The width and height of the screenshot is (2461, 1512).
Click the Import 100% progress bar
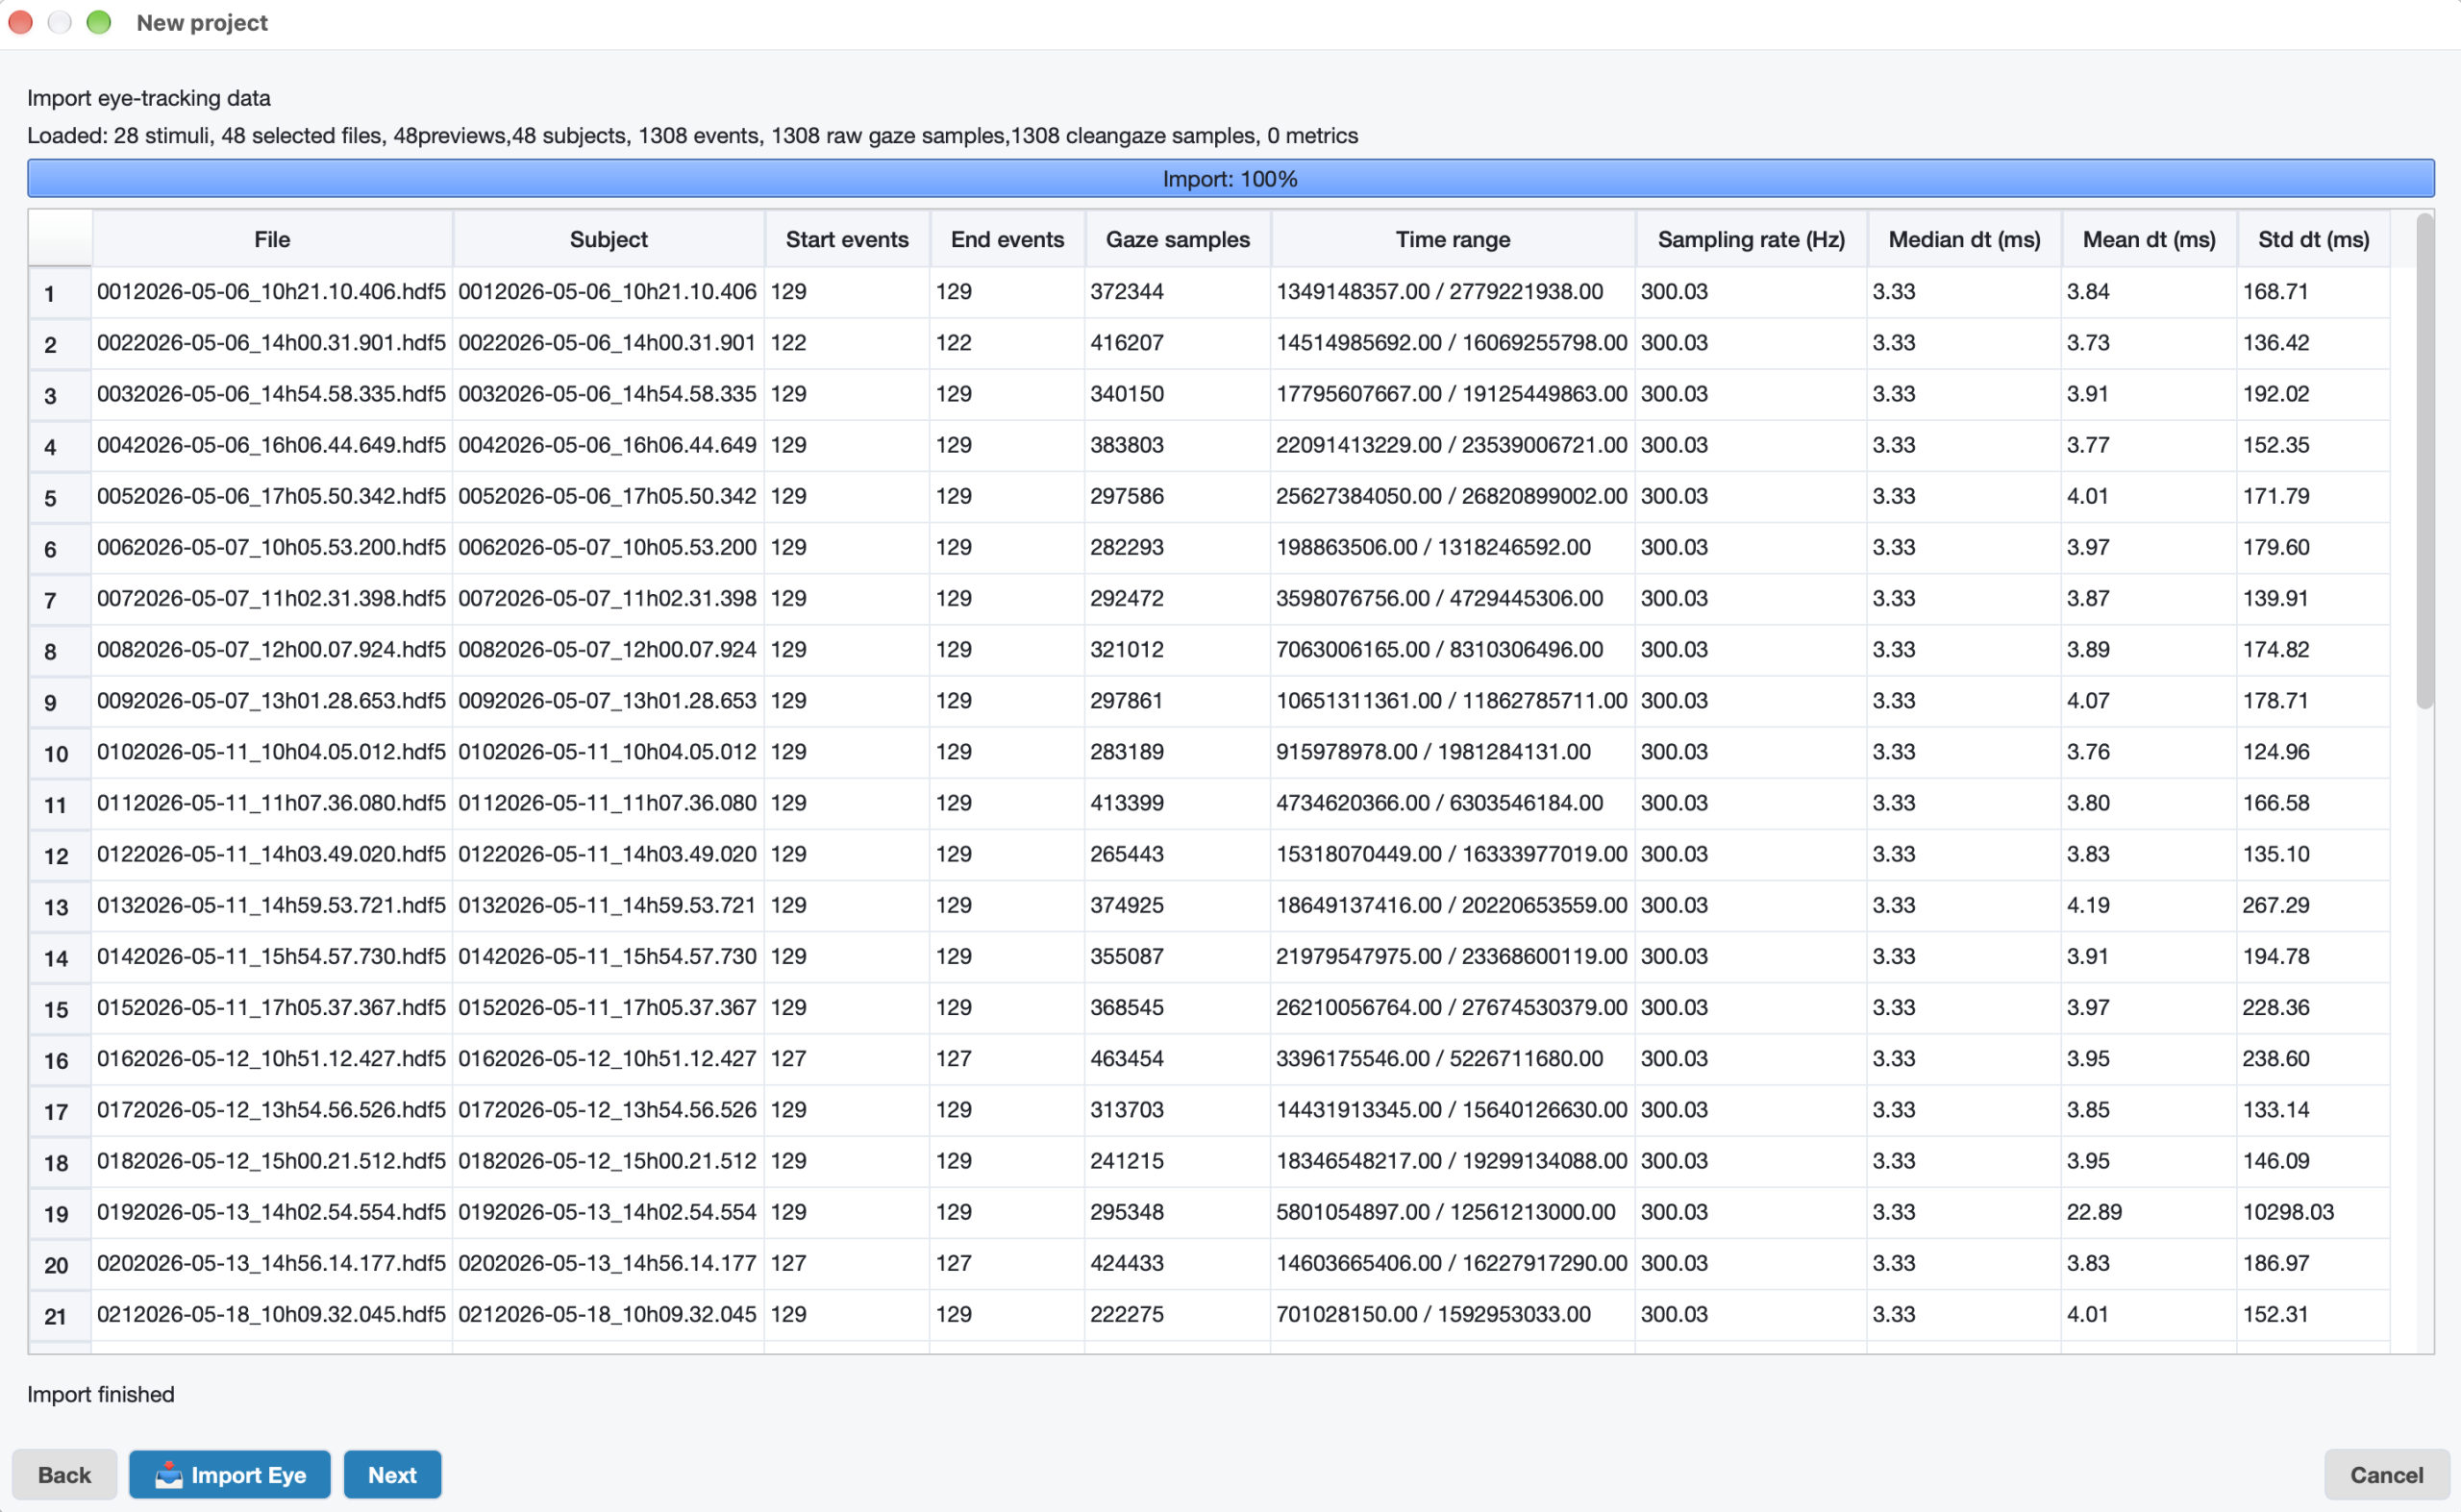click(1230, 179)
